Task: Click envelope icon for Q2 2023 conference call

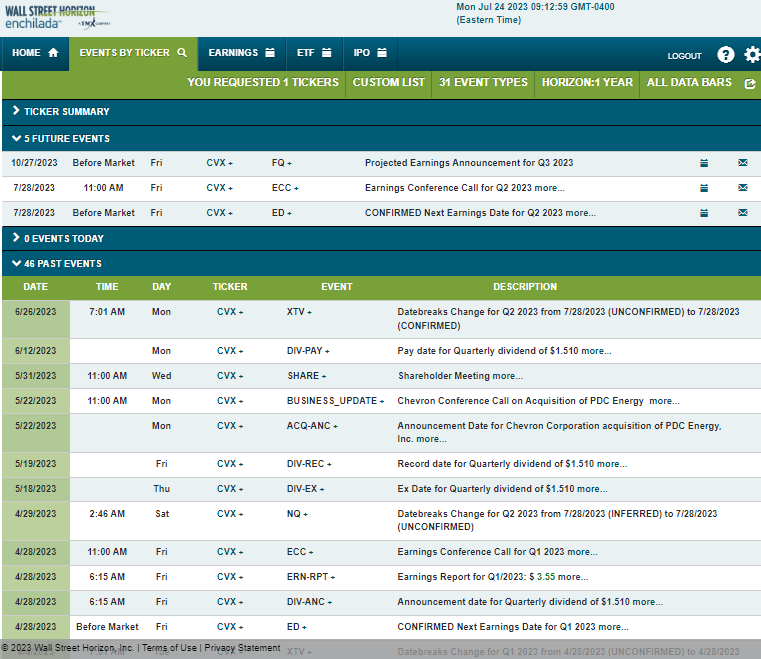Action: click(743, 187)
